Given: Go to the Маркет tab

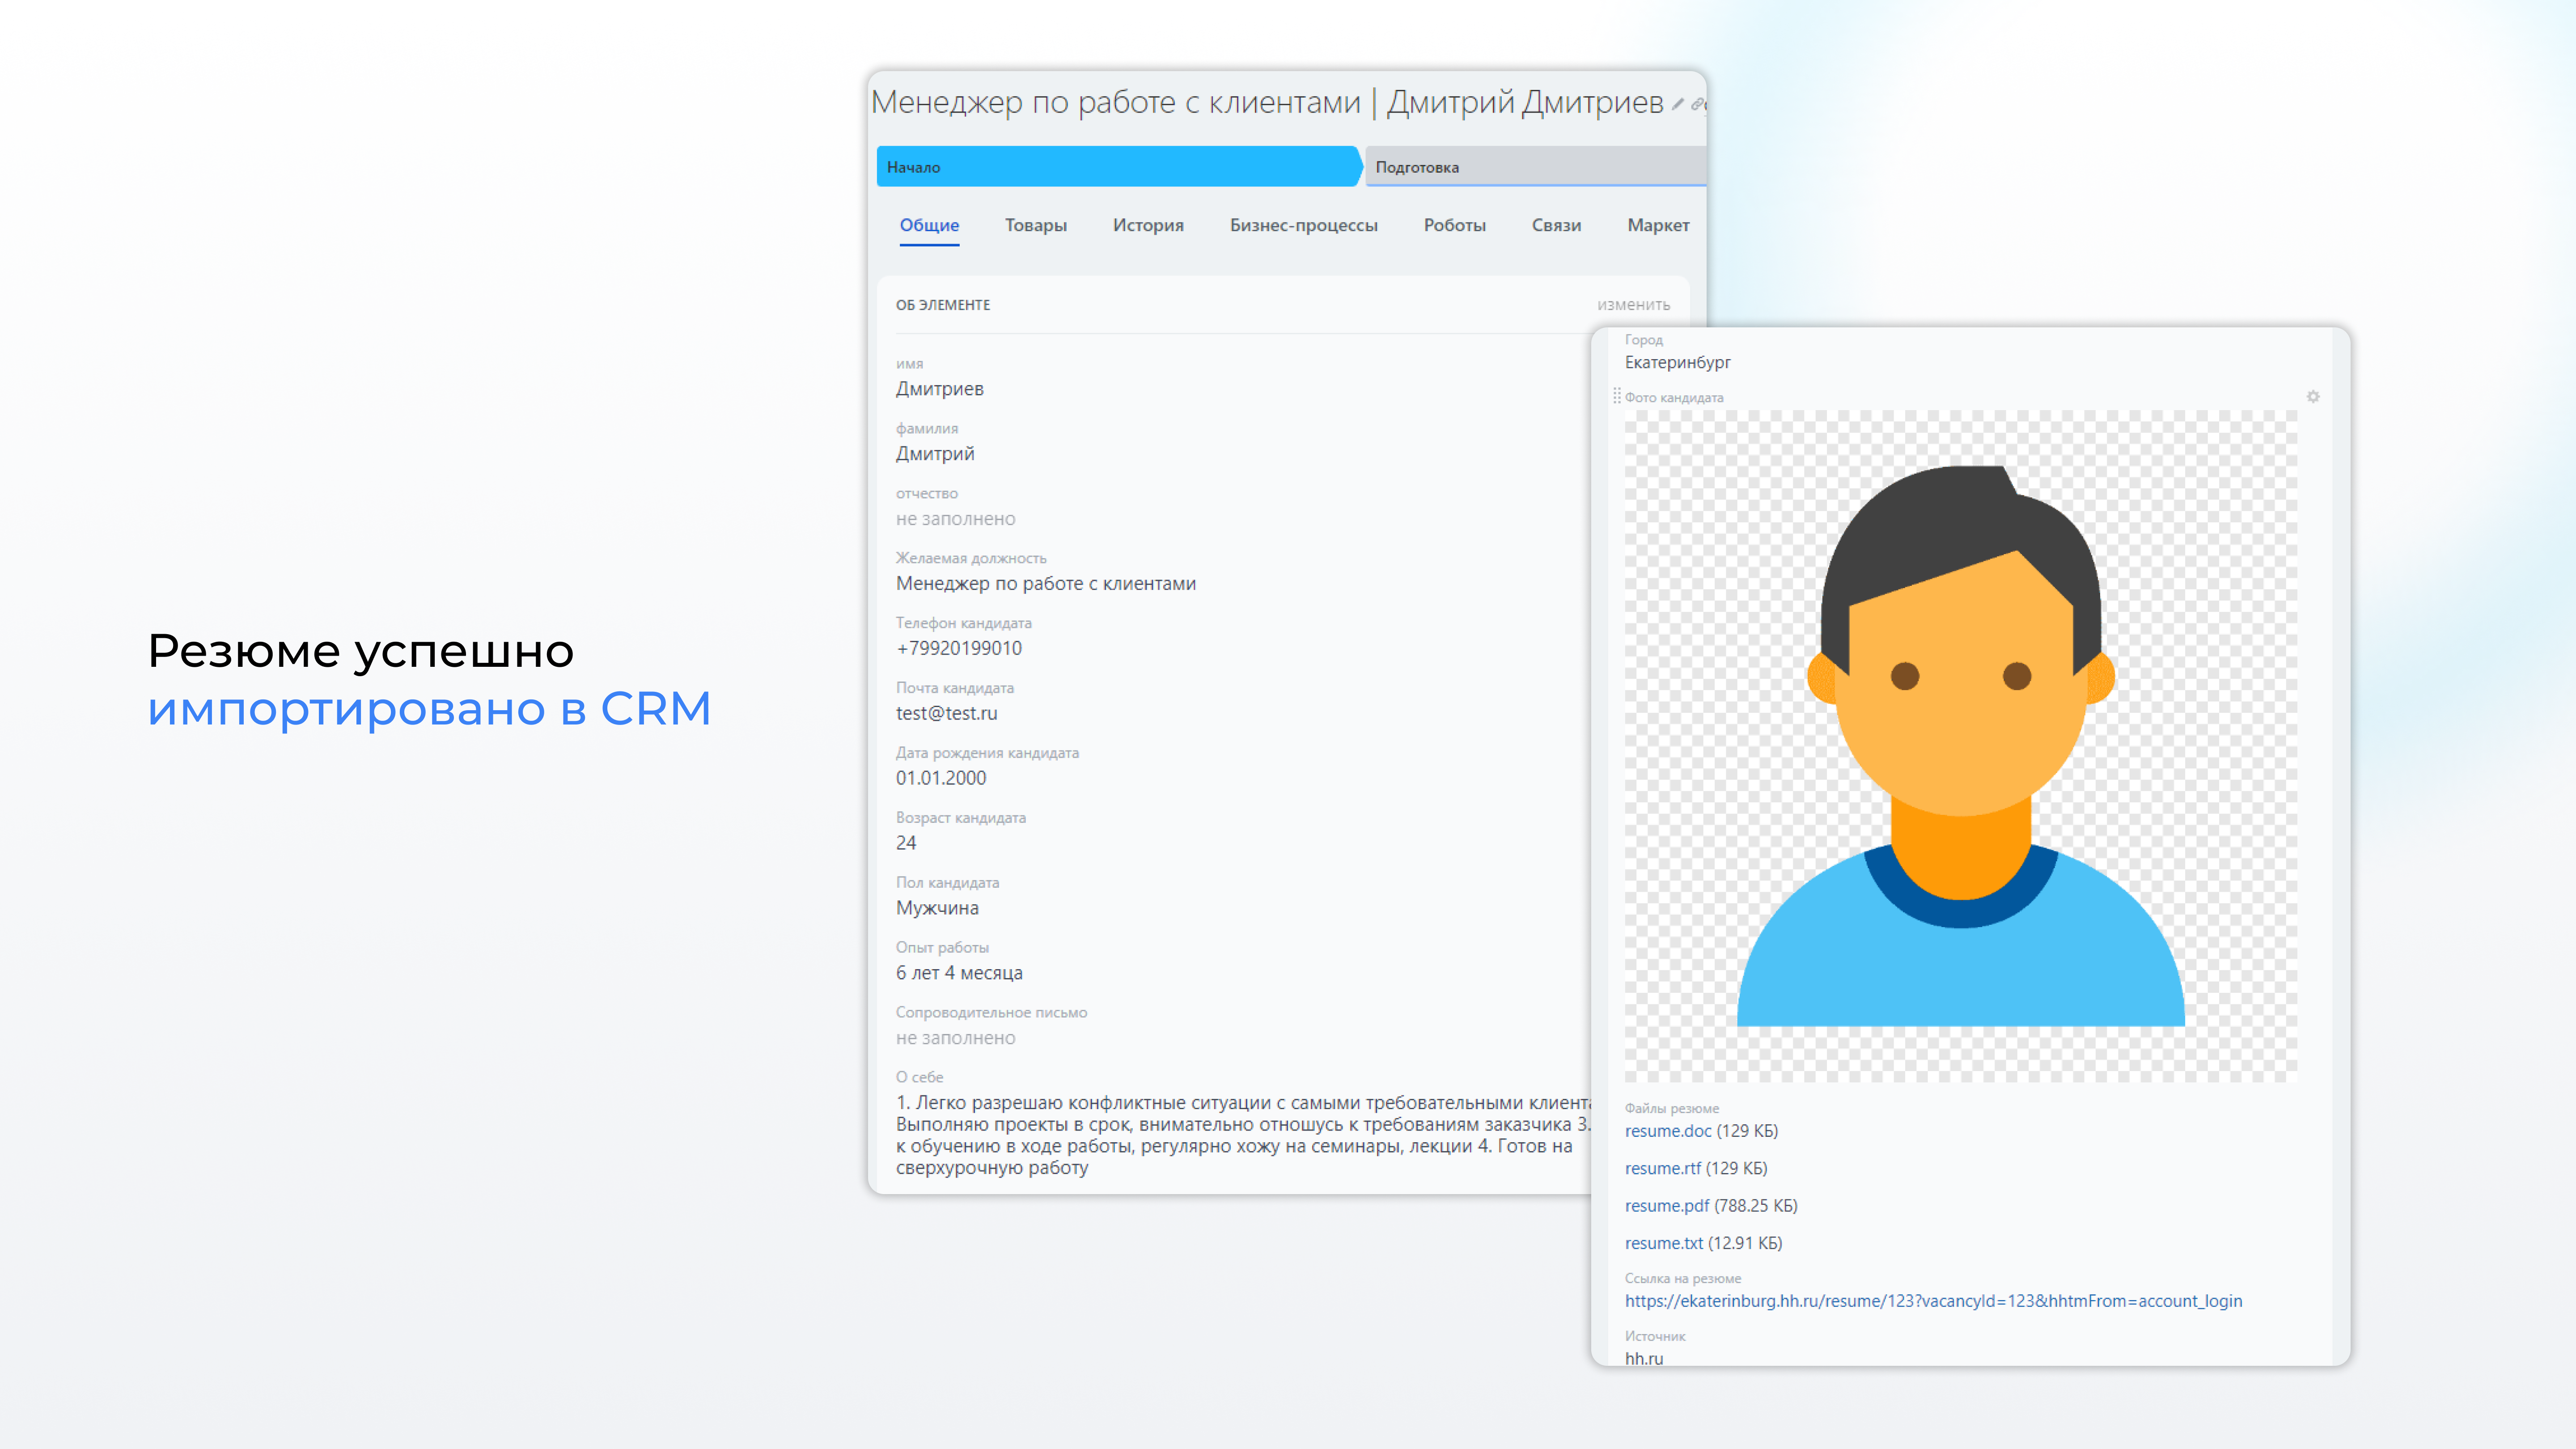Looking at the screenshot, I should [1657, 225].
